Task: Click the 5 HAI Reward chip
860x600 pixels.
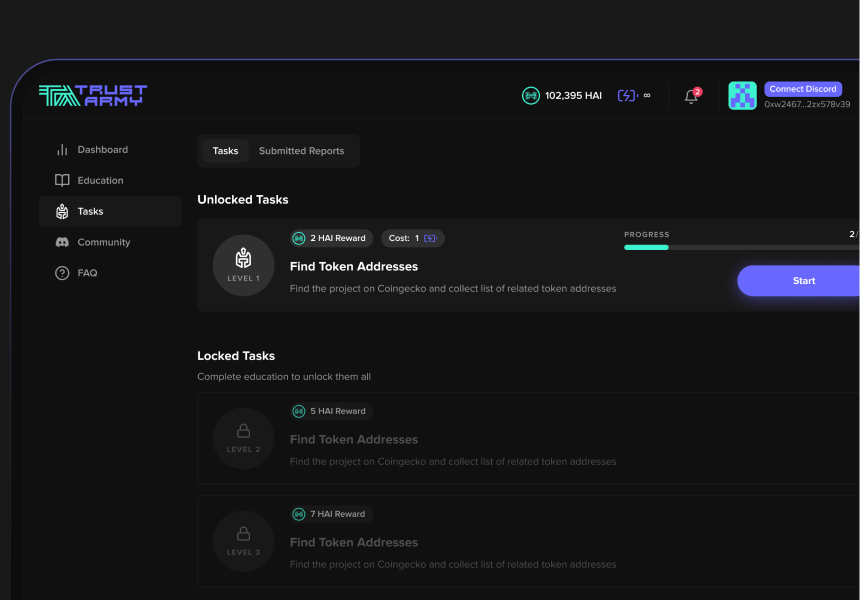Action: click(x=331, y=411)
